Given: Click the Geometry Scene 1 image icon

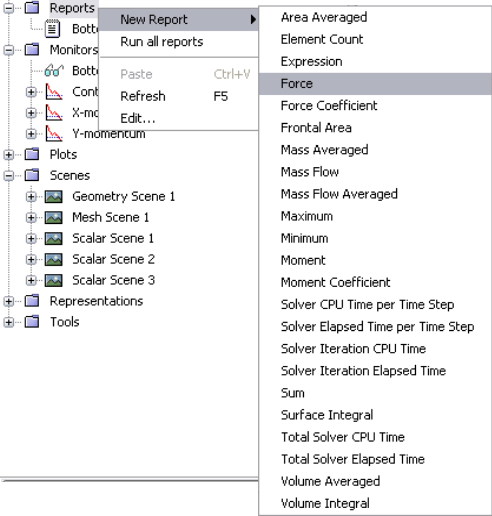Looking at the screenshot, I should (54, 196).
